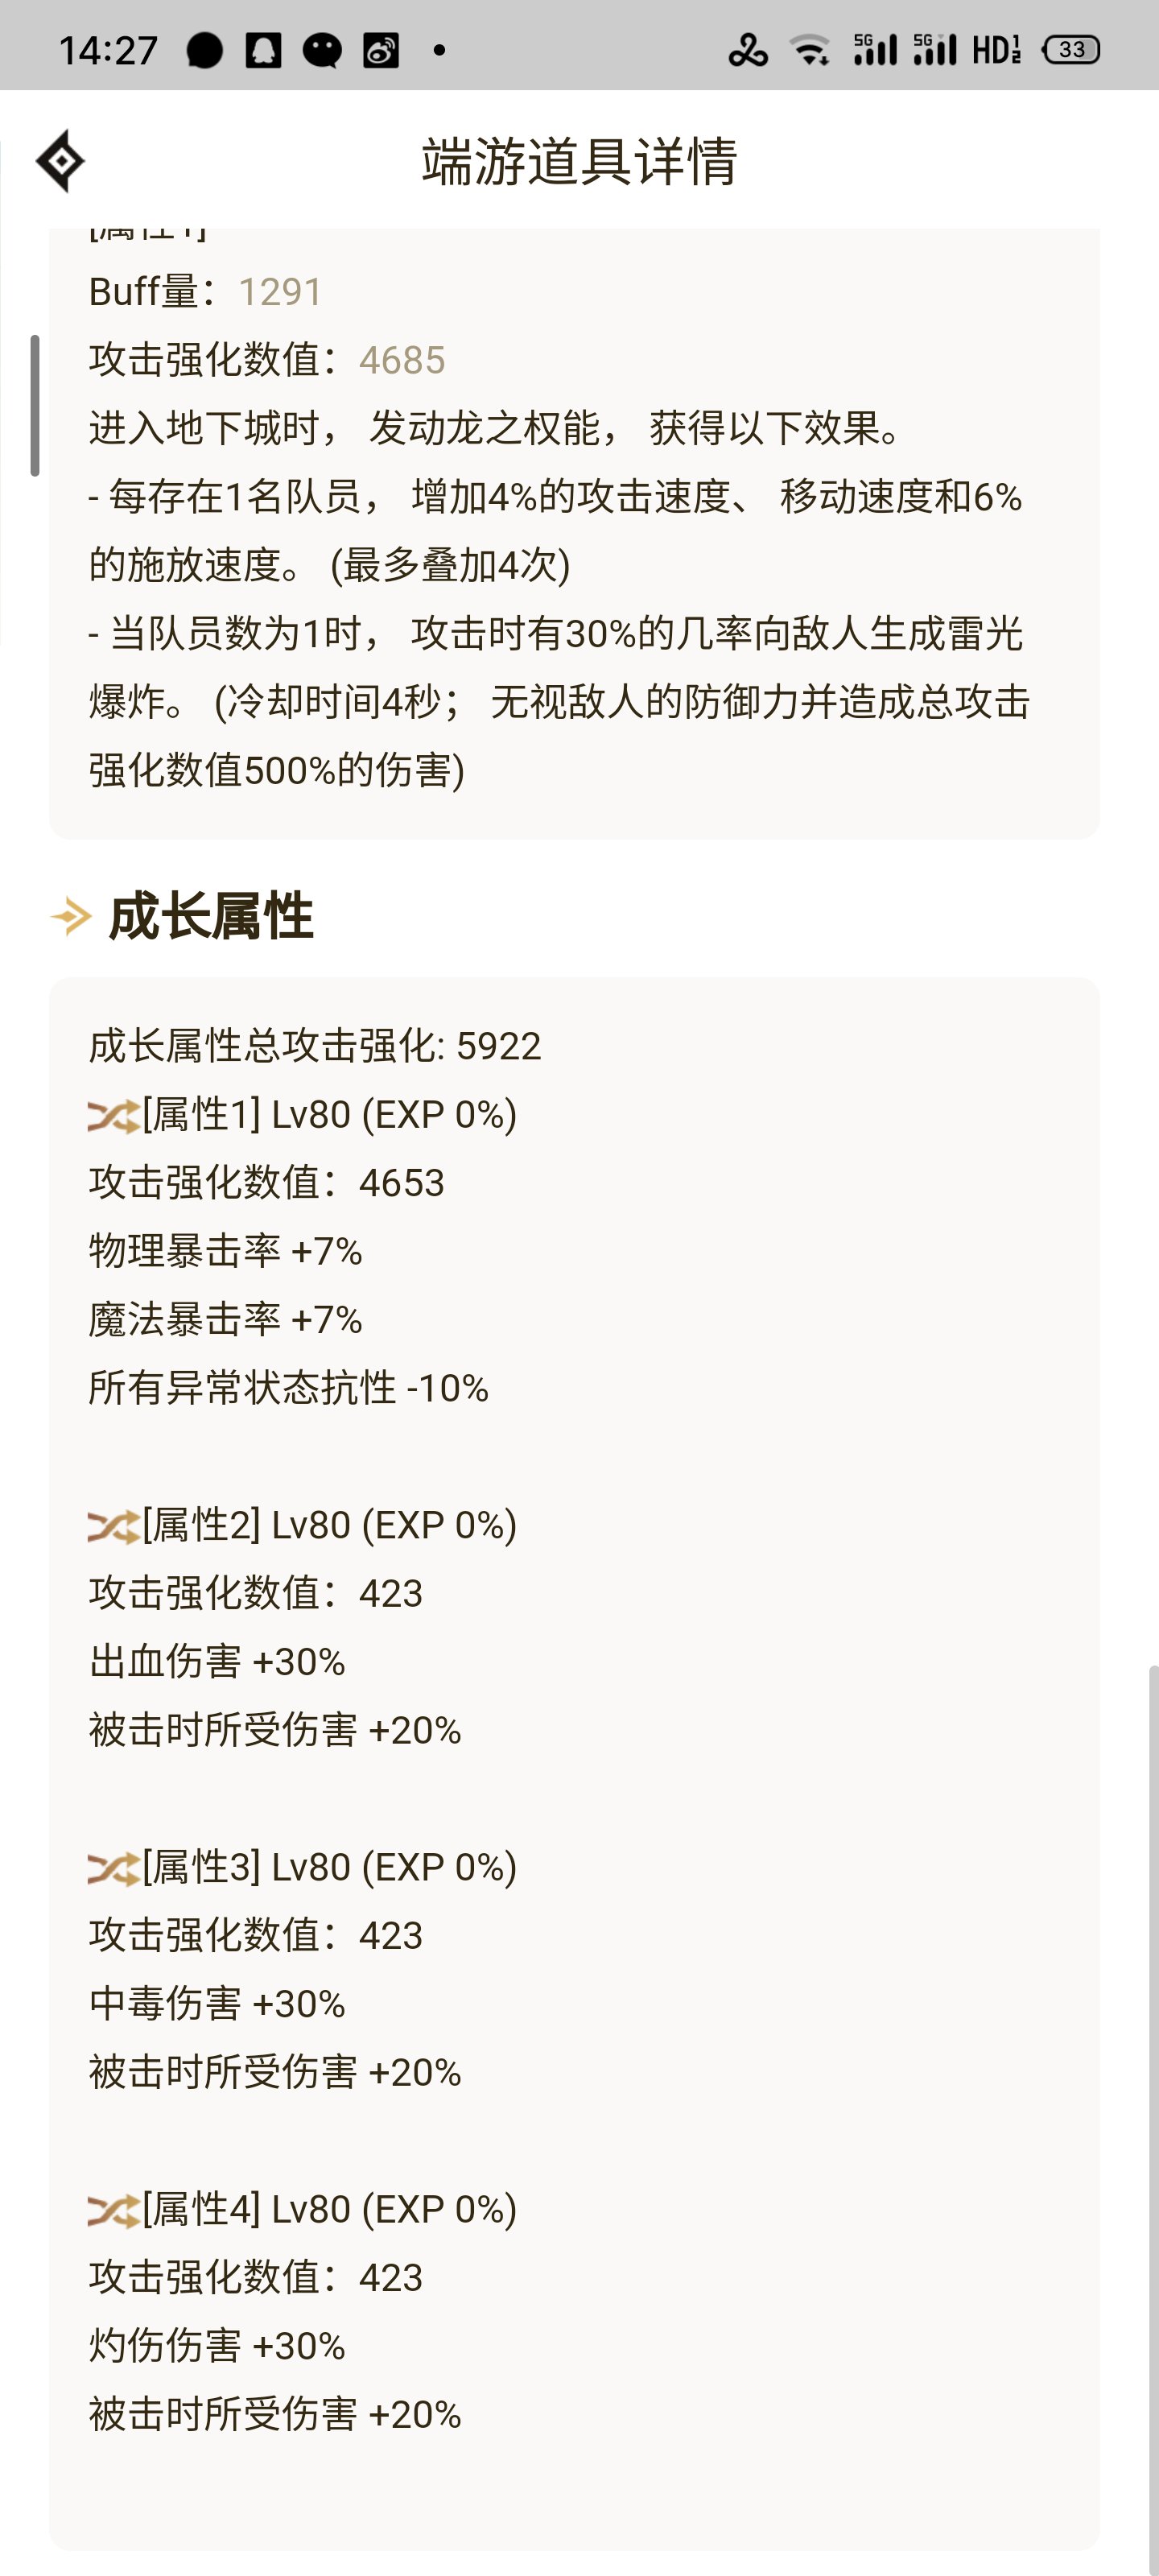Select the 端游道具详情 page title
Viewport: 1159px width, 2576px height.
[579, 161]
